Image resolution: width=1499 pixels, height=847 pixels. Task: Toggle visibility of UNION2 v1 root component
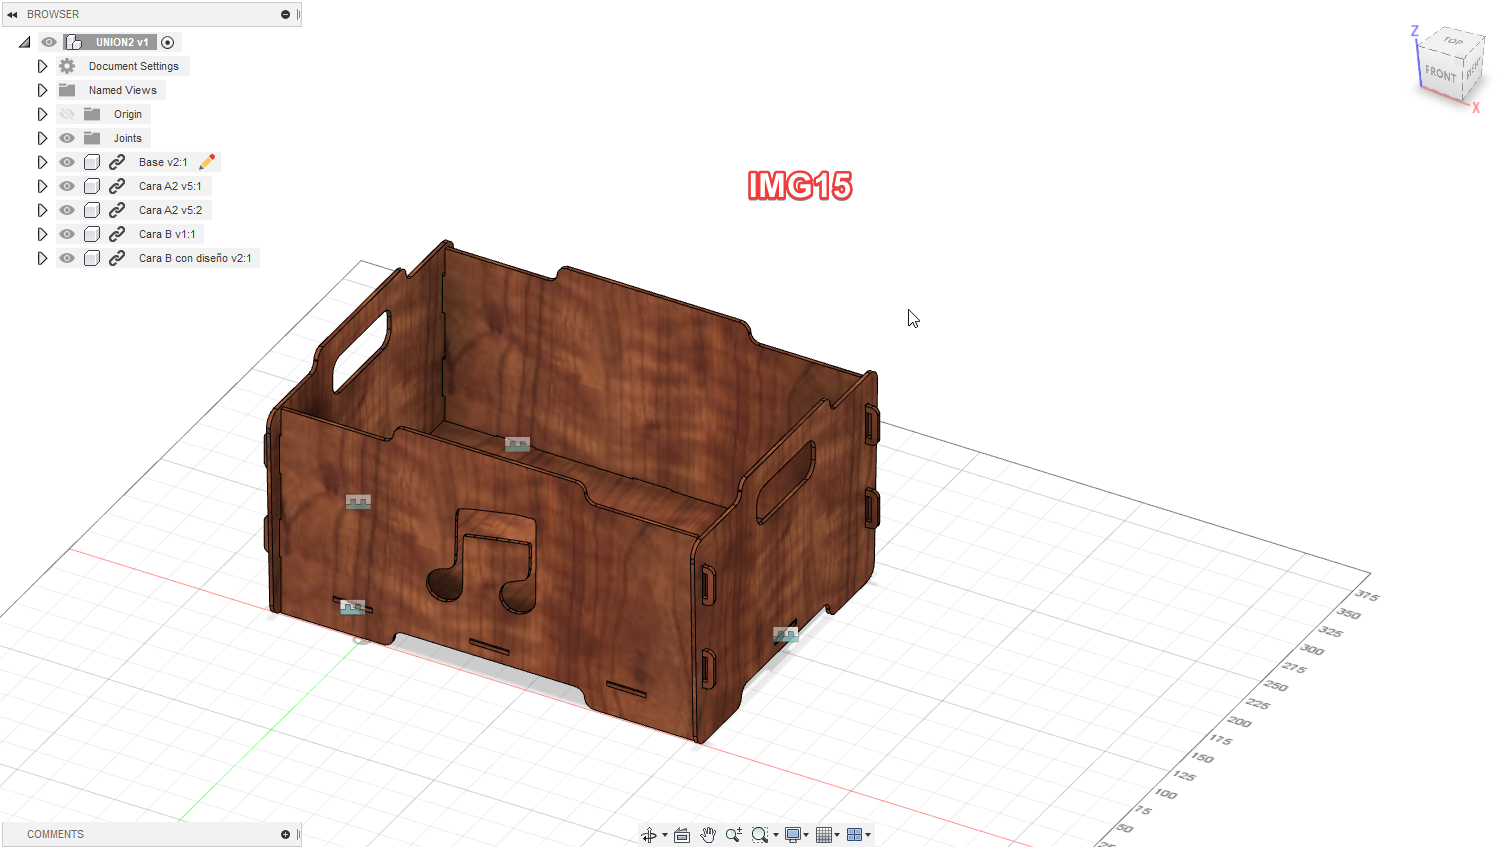point(48,42)
